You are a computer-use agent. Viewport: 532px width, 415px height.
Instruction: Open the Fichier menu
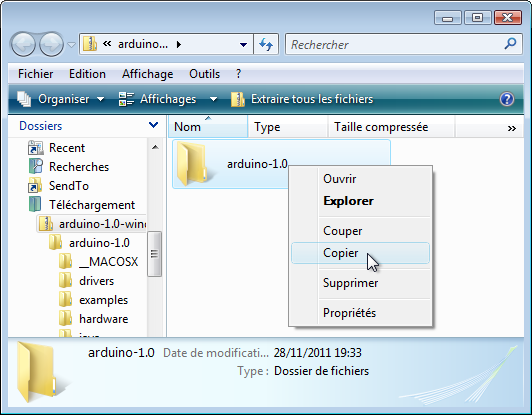35,74
